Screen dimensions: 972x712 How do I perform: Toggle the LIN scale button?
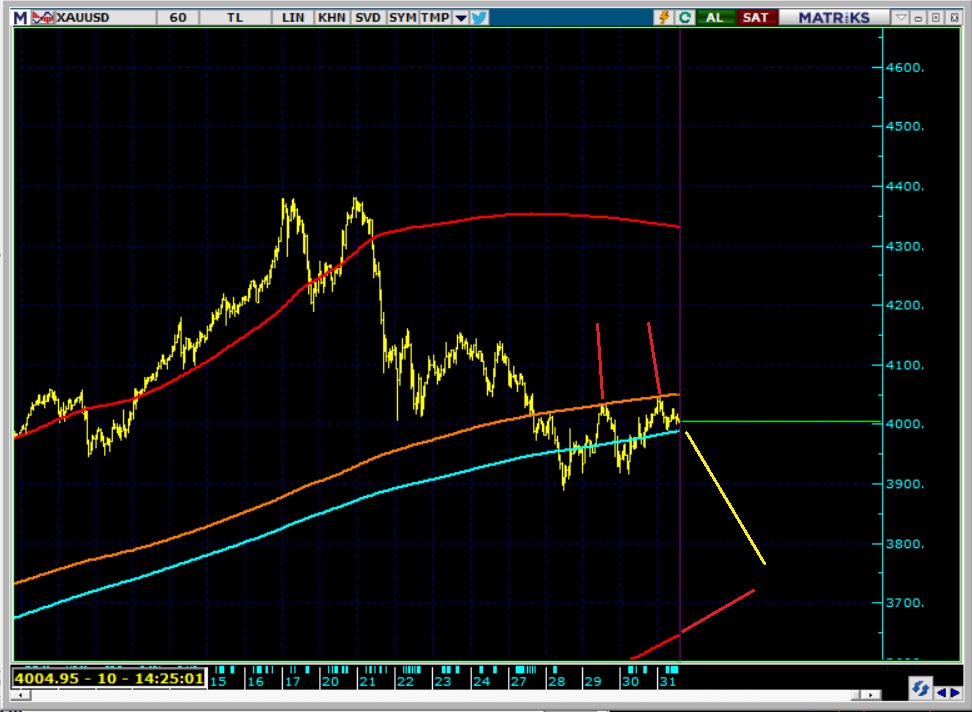tap(293, 17)
